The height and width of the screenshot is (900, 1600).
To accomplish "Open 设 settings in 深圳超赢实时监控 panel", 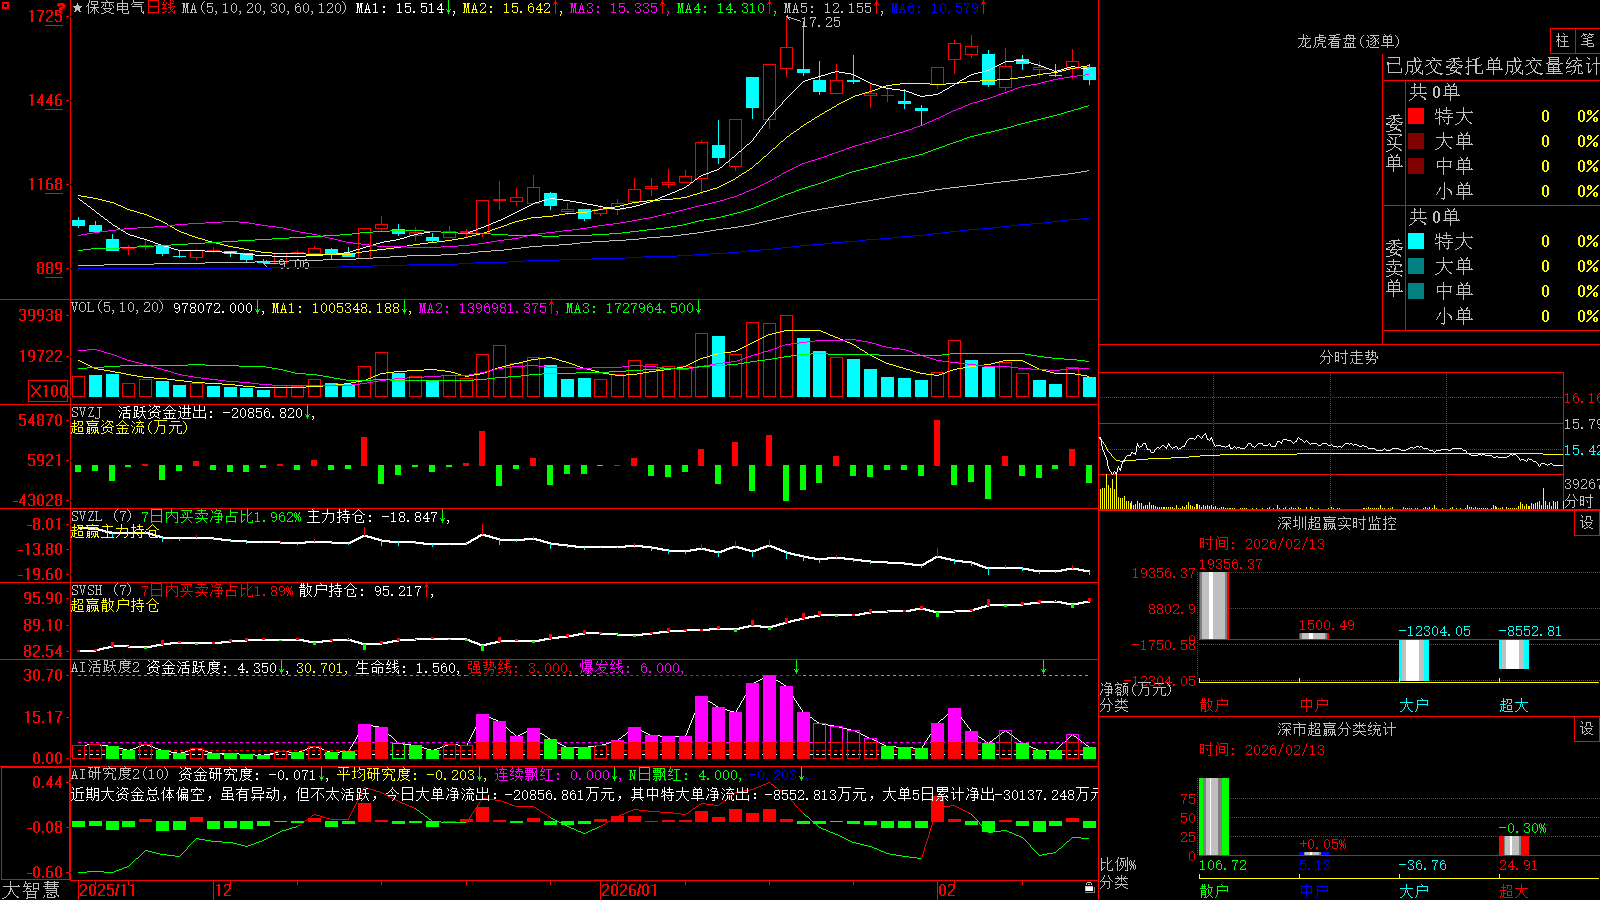I will [1587, 523].
